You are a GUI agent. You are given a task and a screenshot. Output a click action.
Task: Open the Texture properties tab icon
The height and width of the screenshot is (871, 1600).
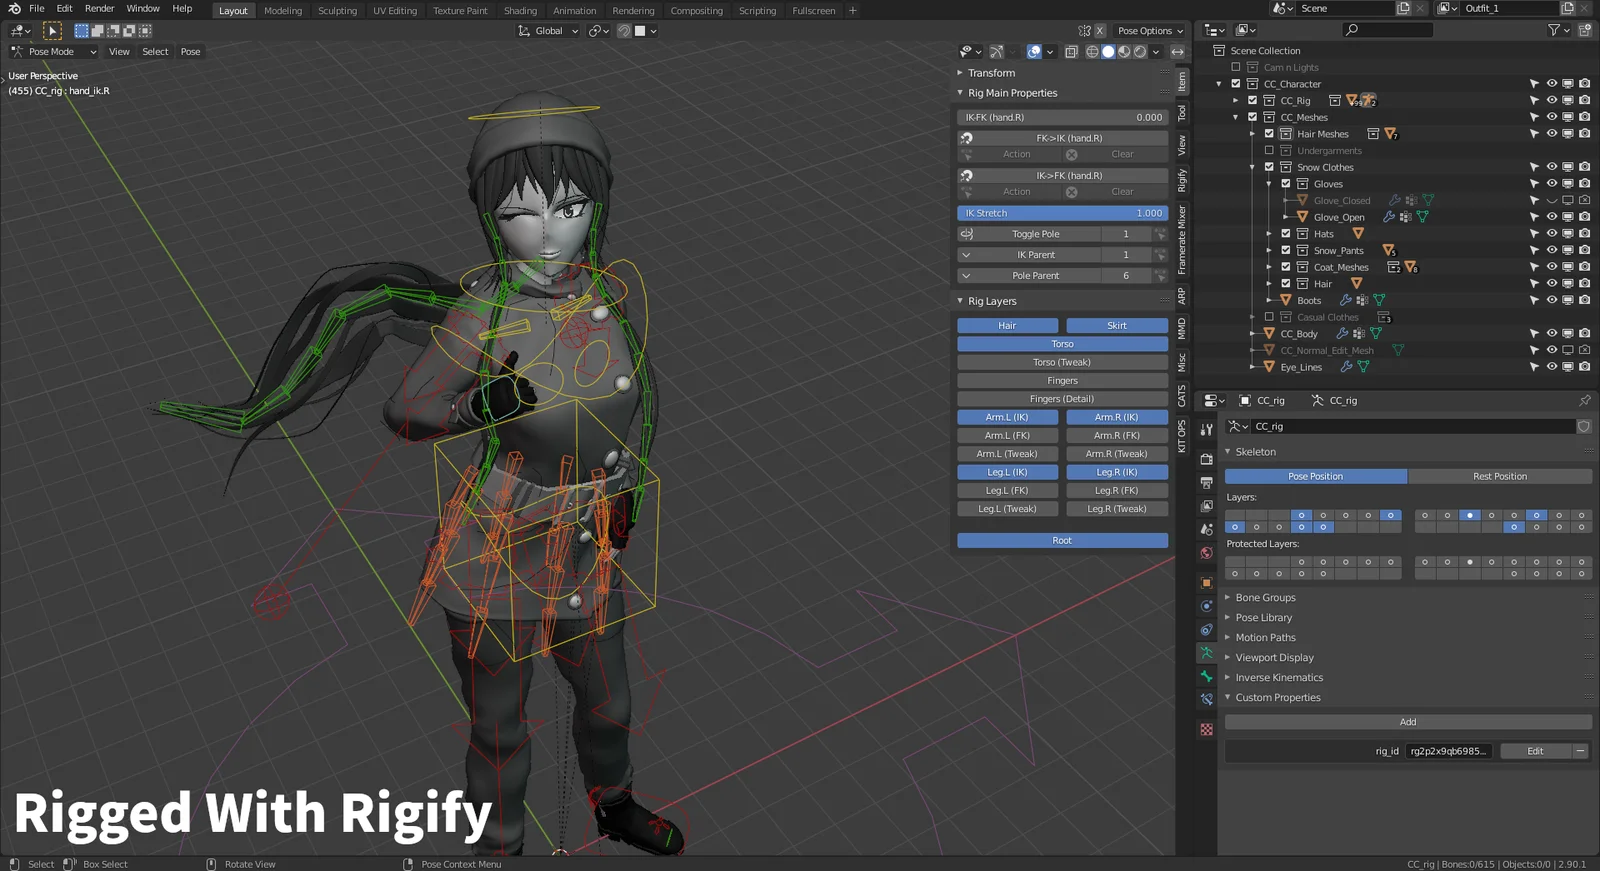click(x=1206, y=730)
